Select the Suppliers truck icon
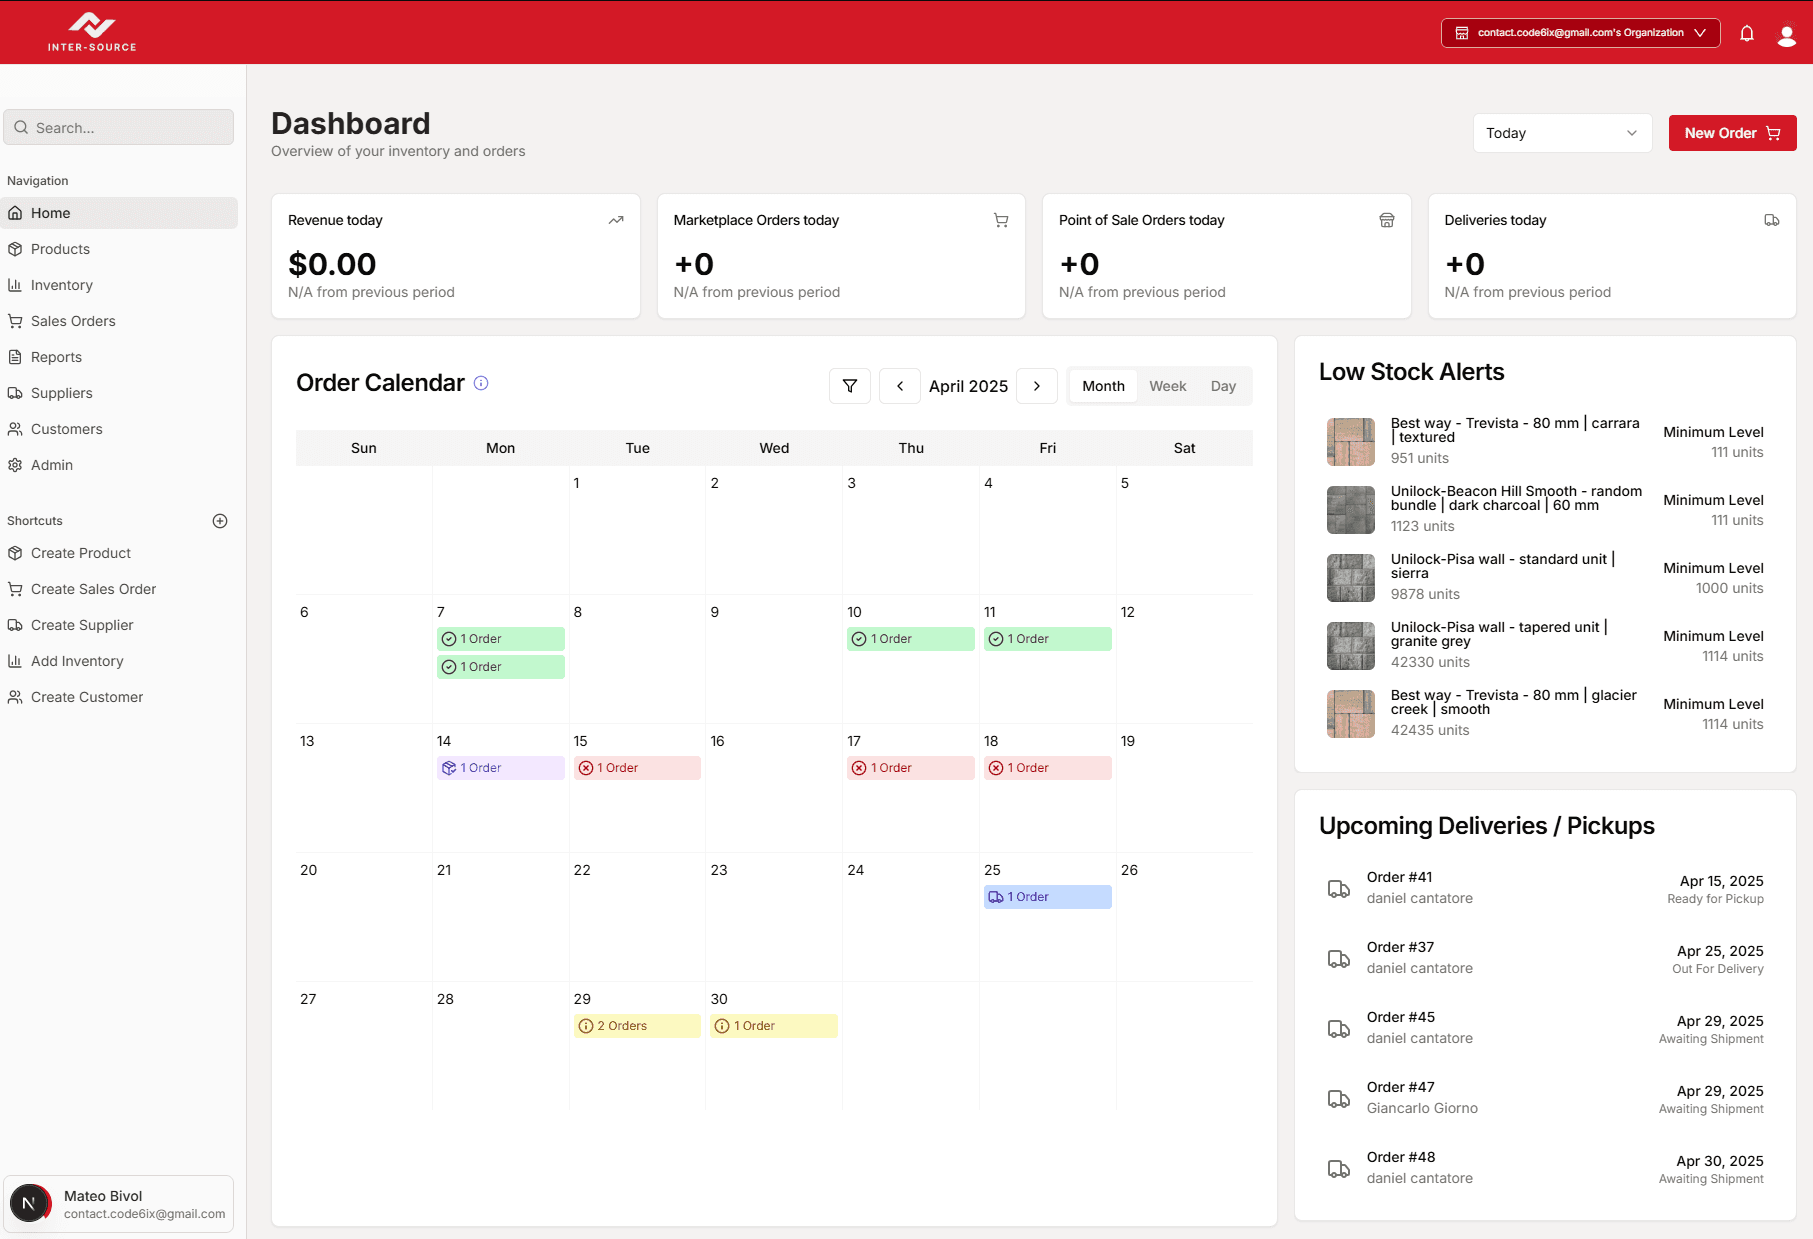 [x=15, y=393]
